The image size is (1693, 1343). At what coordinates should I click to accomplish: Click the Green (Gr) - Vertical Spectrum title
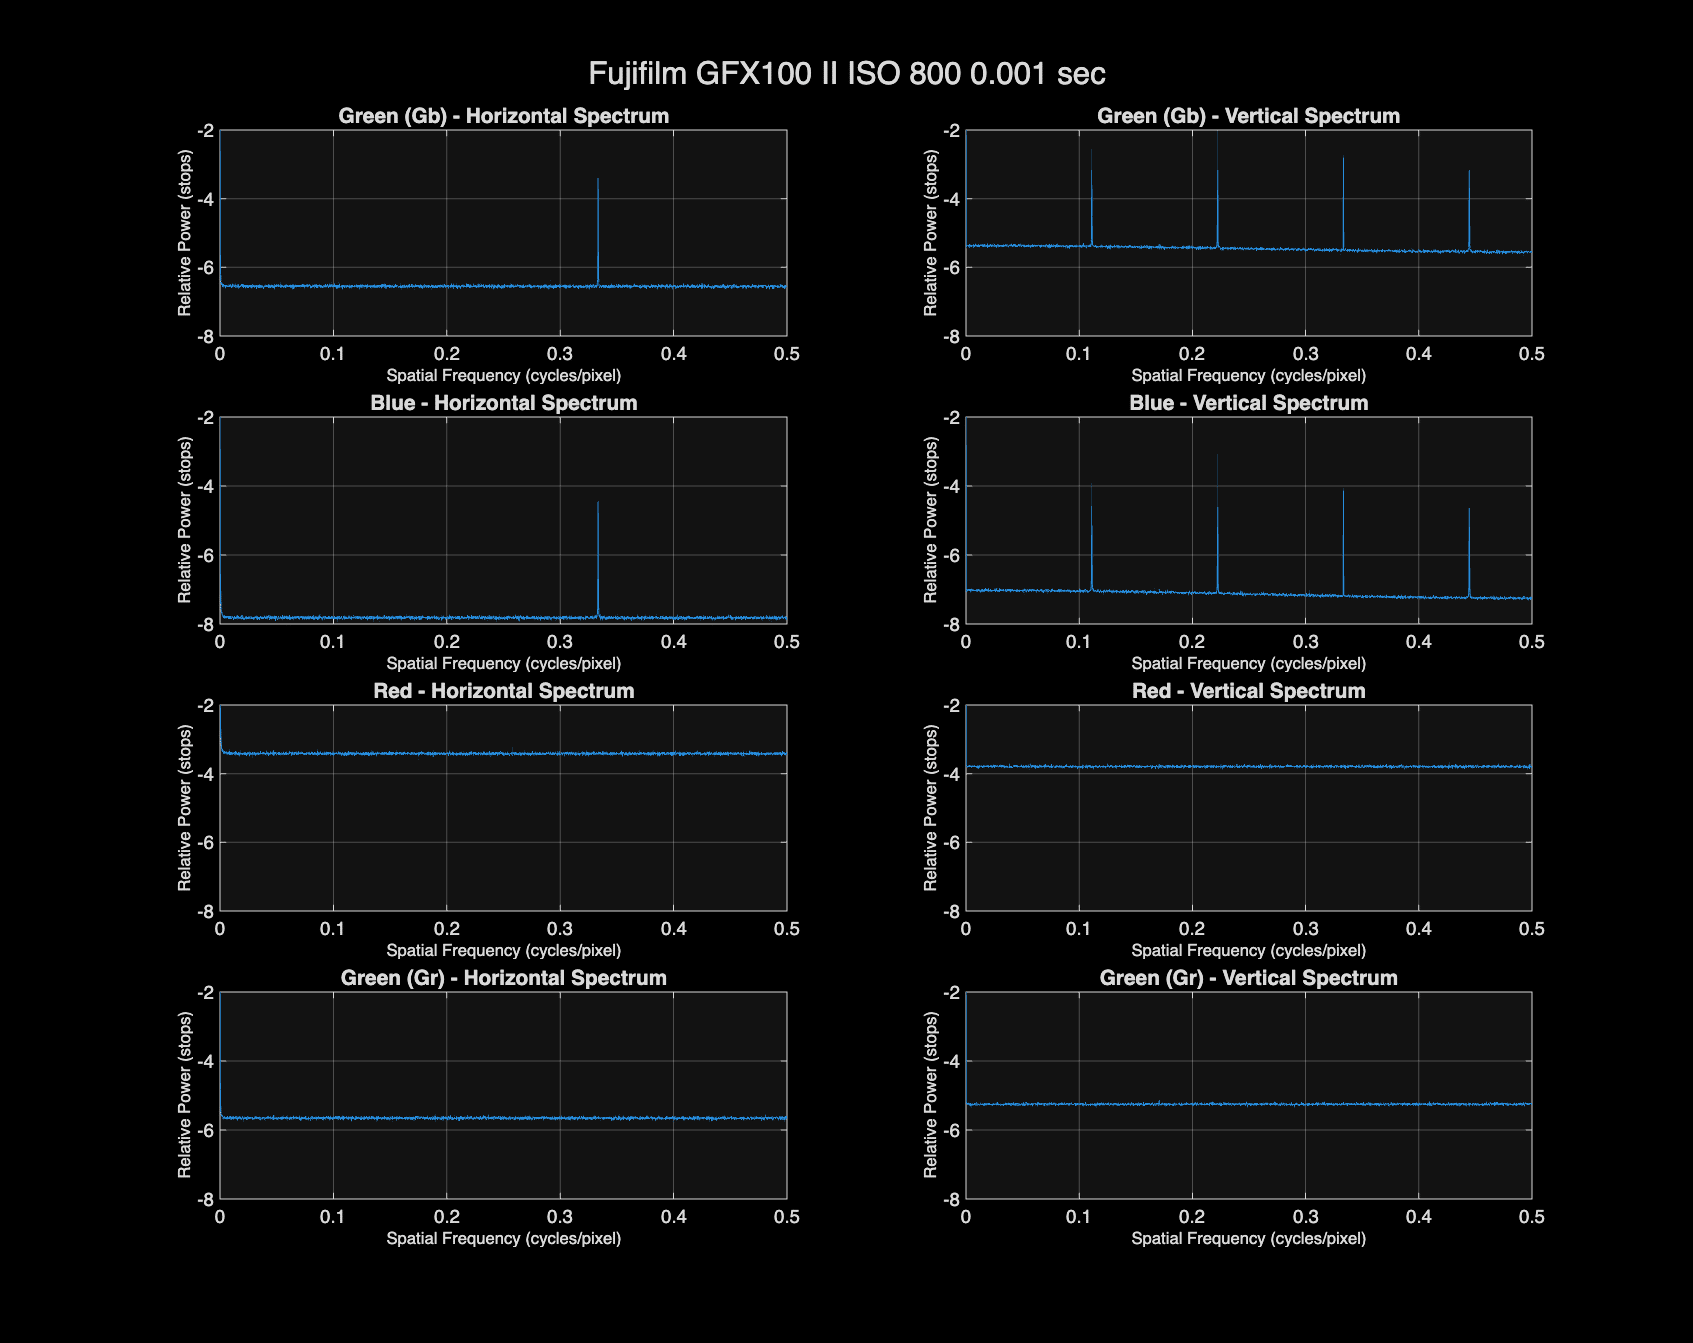tap(1248, 978)
